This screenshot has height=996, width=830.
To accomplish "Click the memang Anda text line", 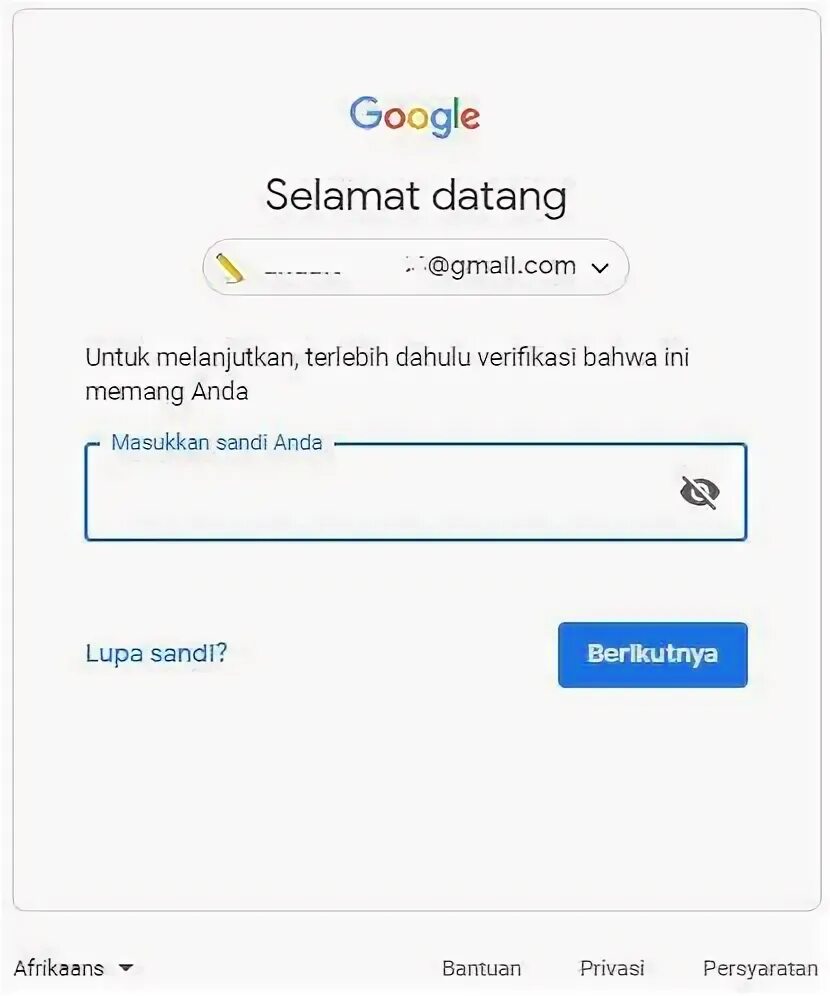I will pyautogui.click(x=166, y=391).
